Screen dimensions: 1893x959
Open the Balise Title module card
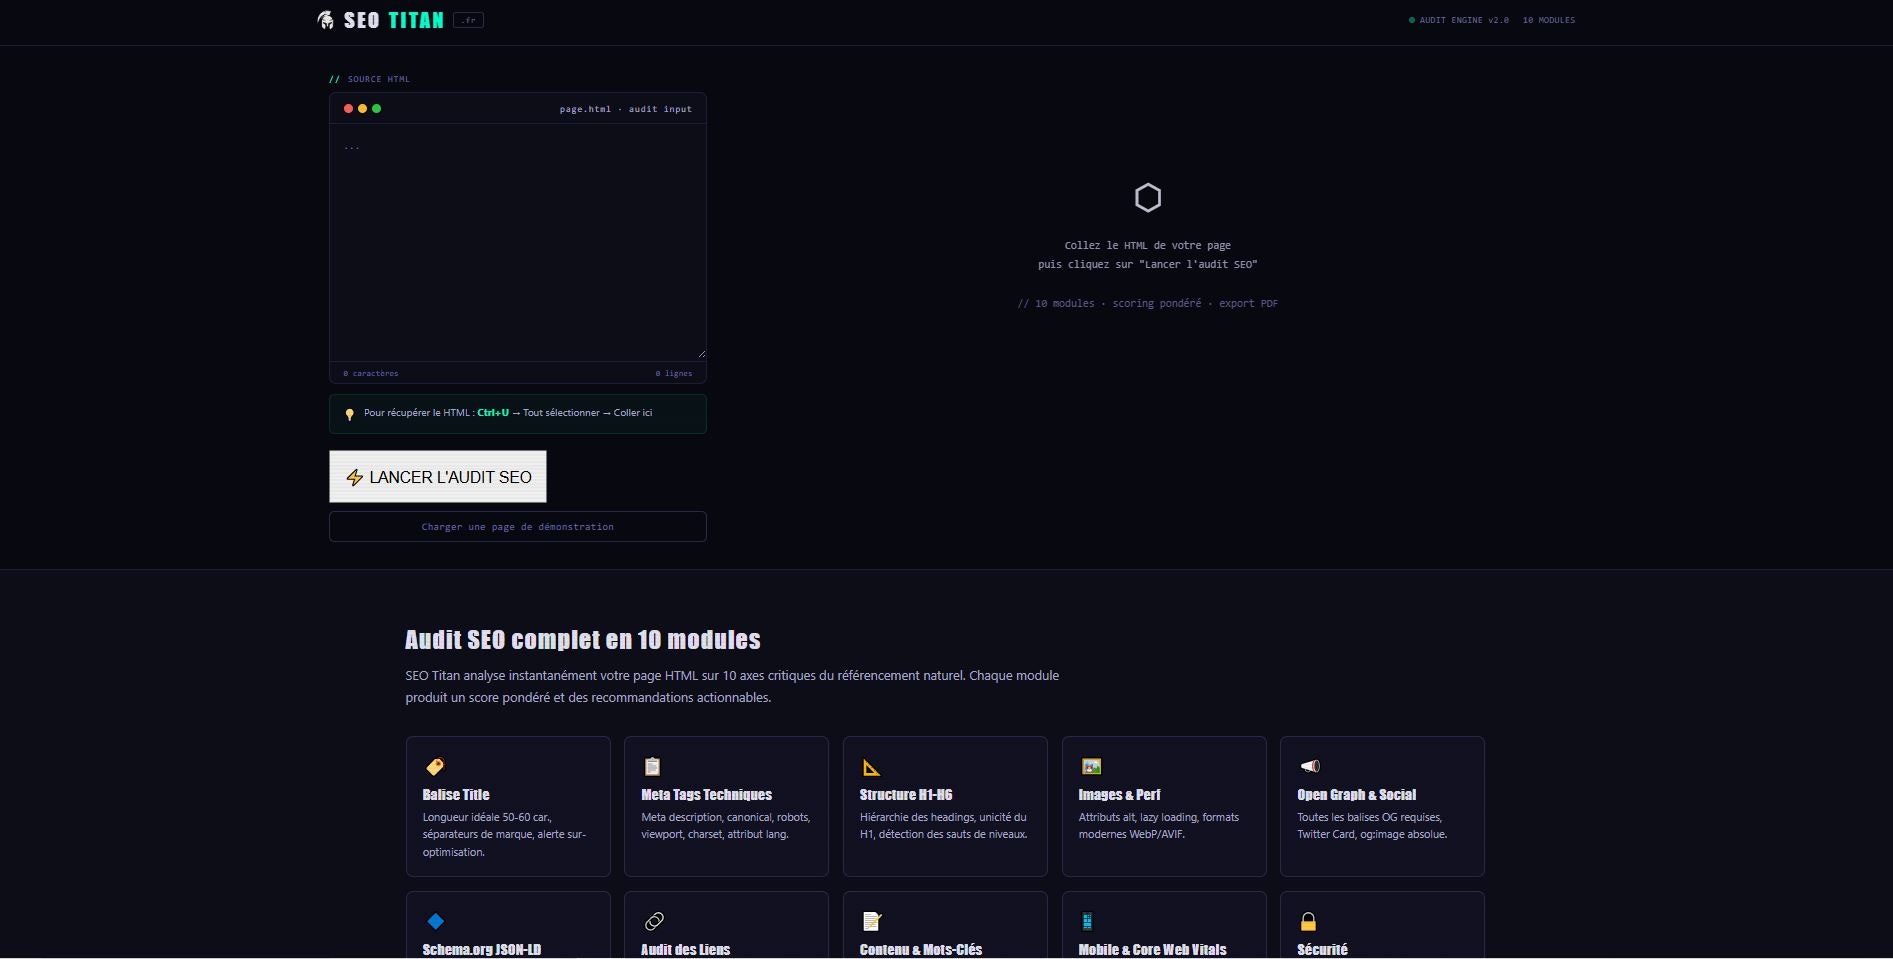508,806
